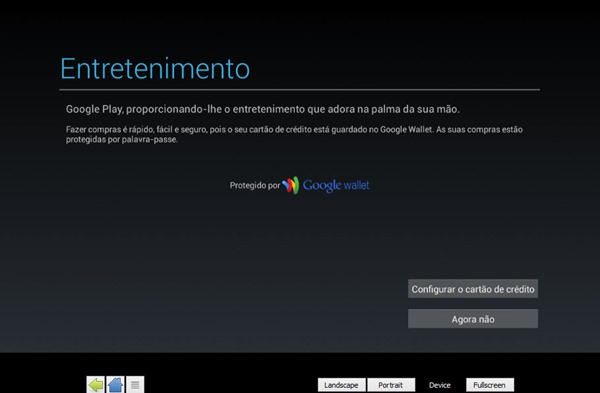The image size is (600, 393).
Task: Click the Google Play description sentence
Action: point(262,109)
